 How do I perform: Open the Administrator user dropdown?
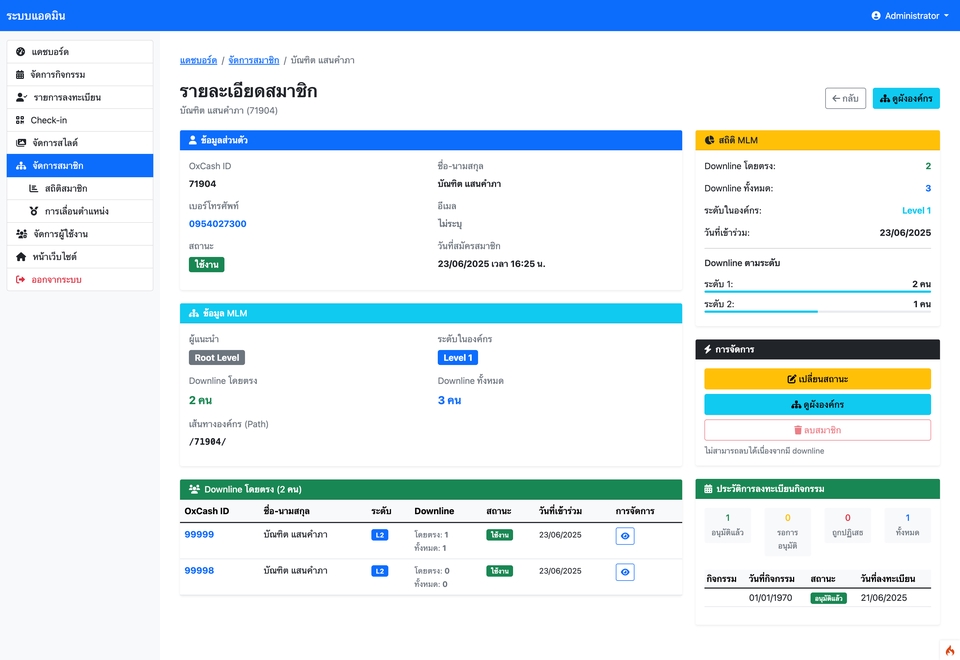click(x=910, y=16)
